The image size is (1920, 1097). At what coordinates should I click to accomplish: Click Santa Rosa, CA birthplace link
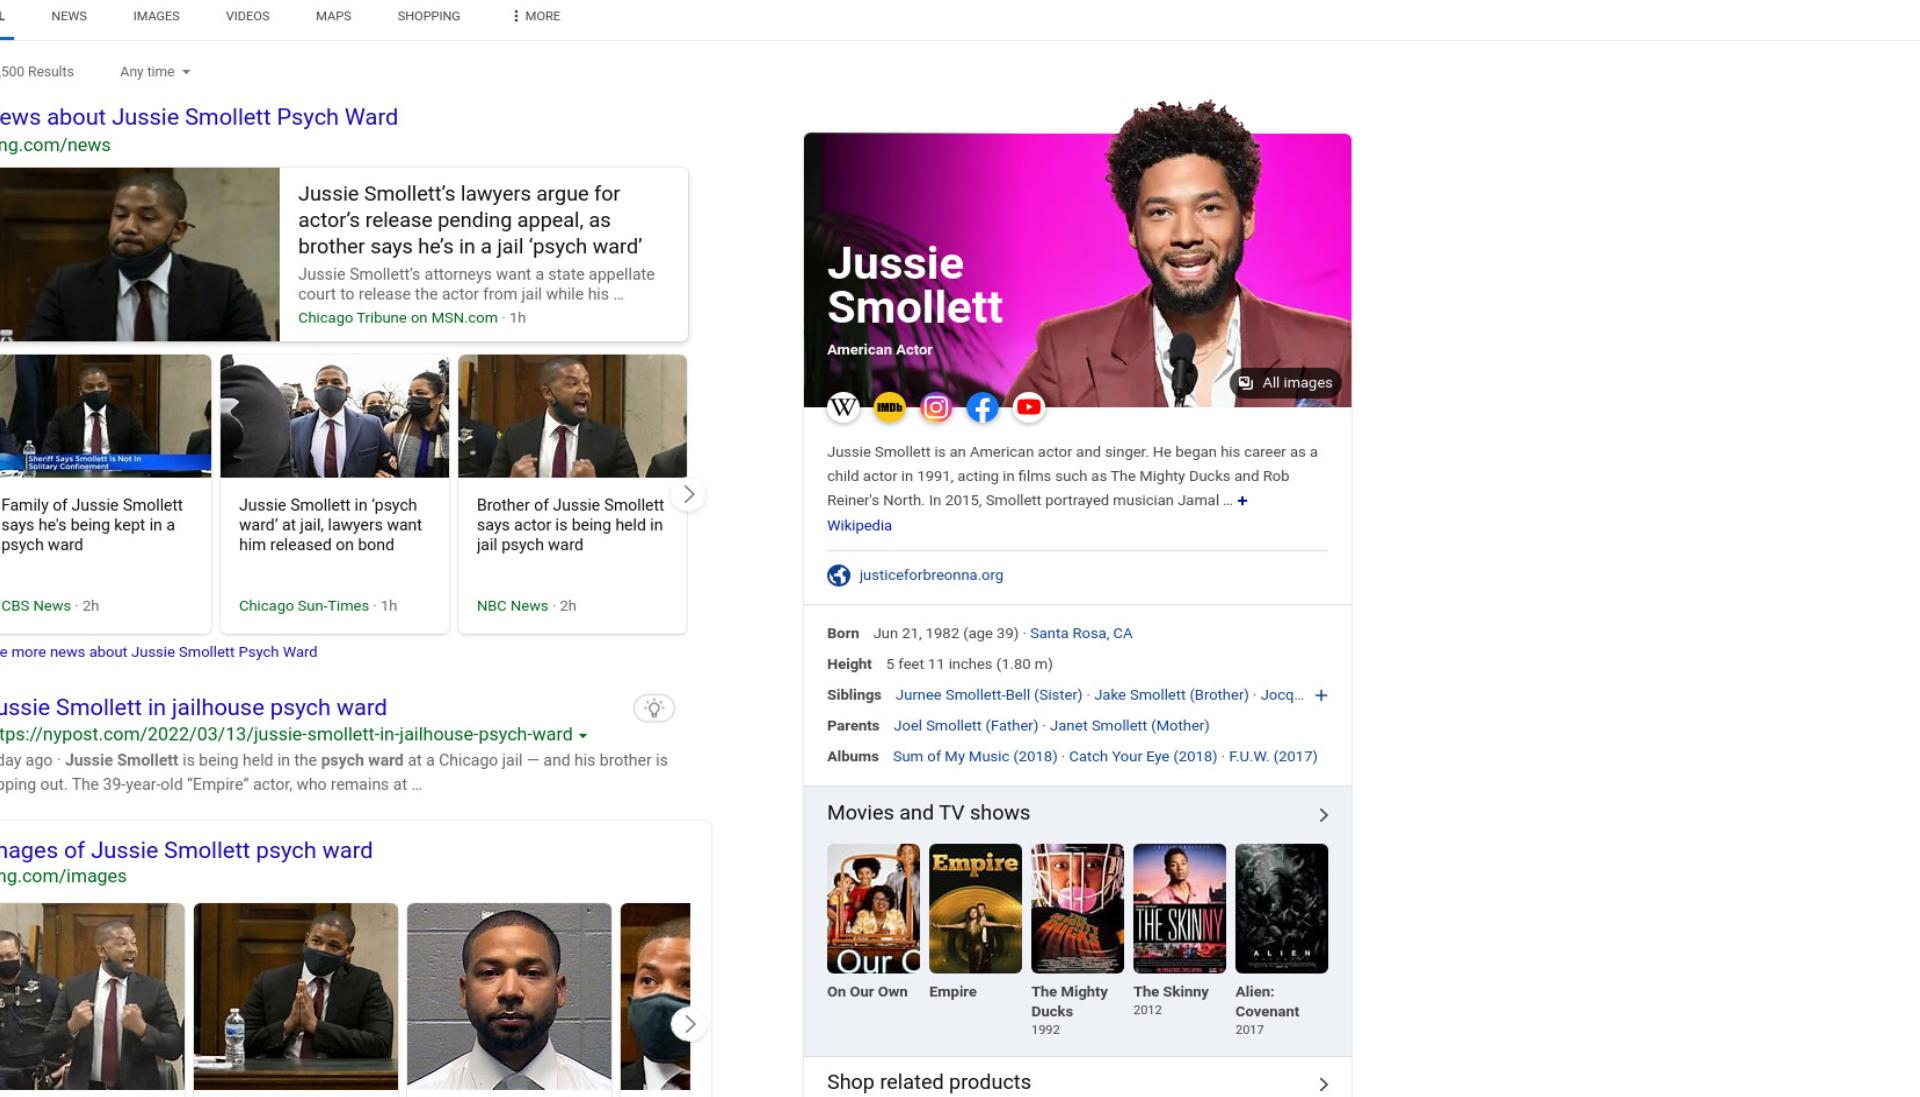pos(1081,633)
